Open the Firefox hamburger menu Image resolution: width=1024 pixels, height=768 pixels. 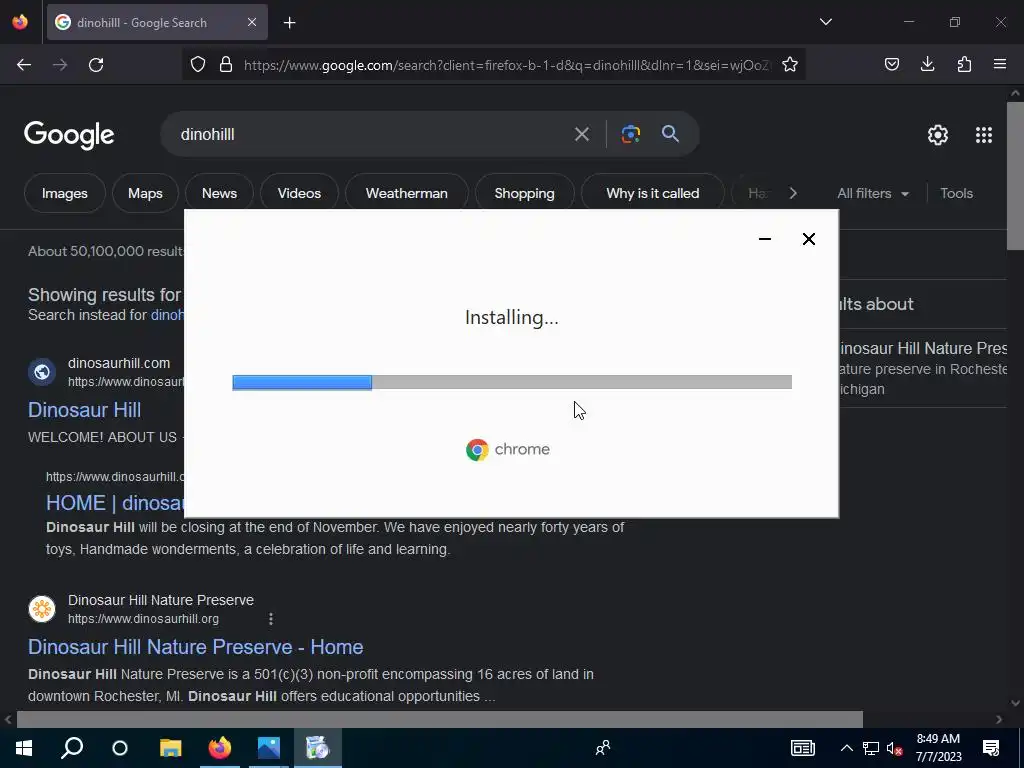tap(1000, 64)
